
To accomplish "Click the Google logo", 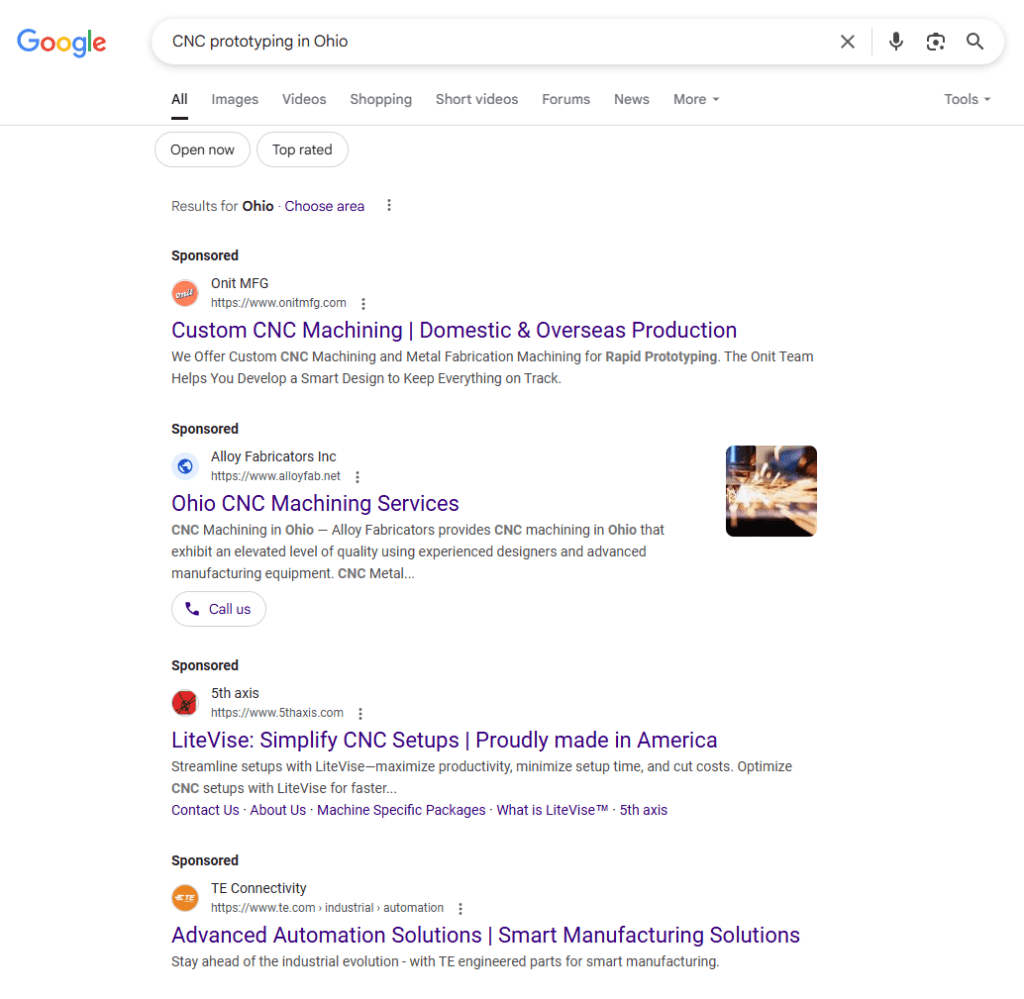I will click(61, 43).
